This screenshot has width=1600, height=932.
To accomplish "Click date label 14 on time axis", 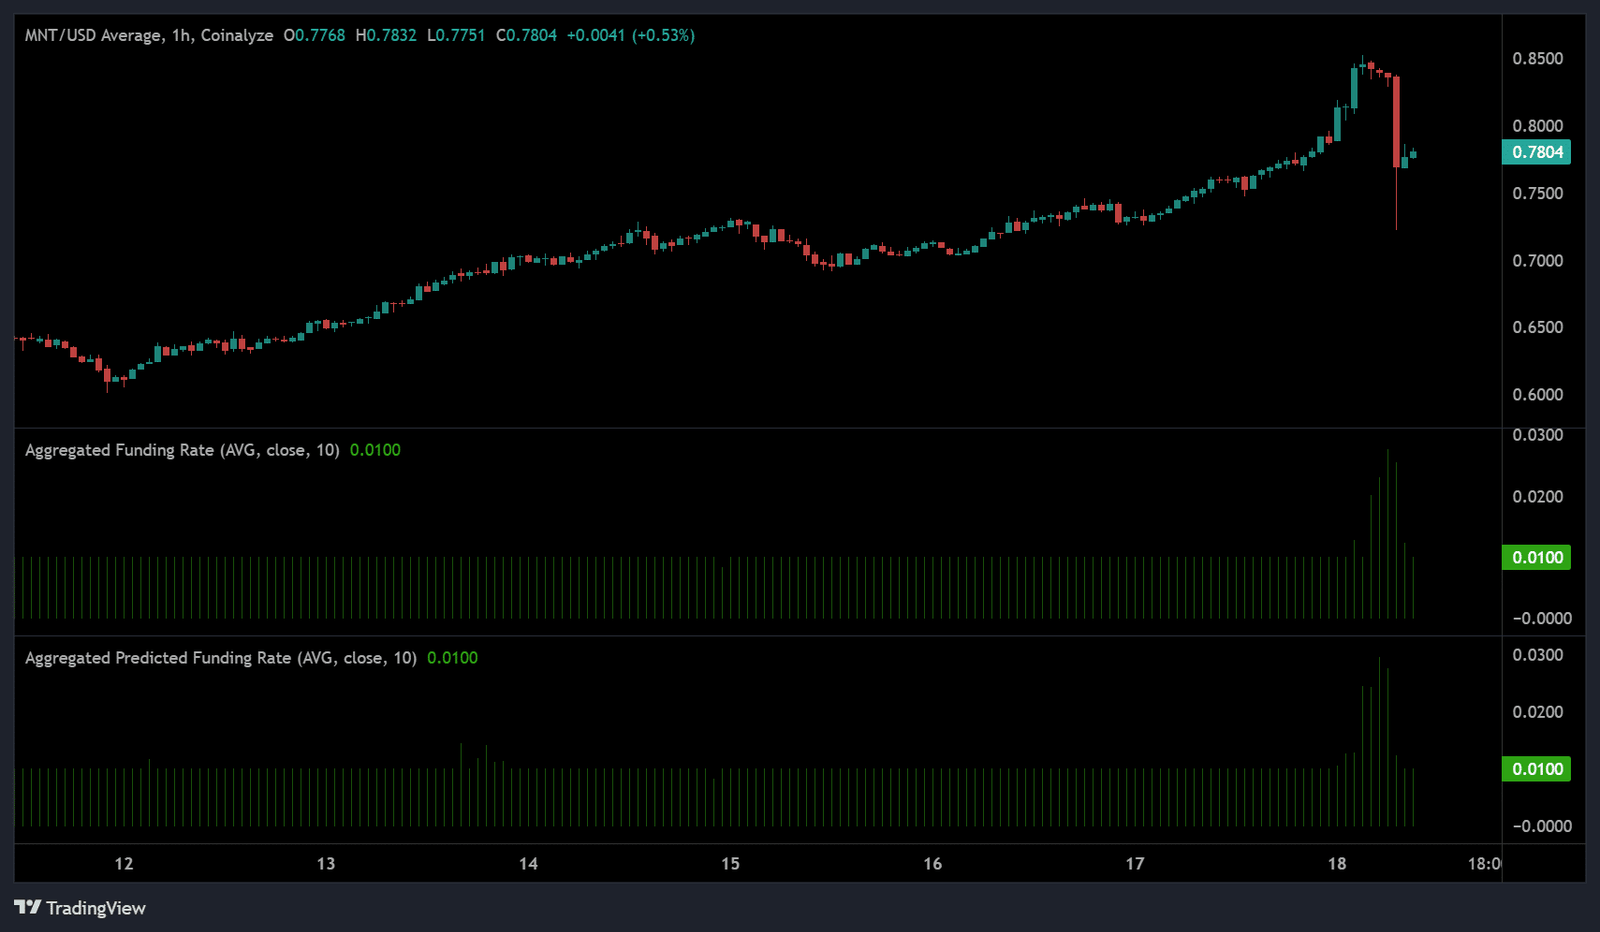I will 528,863.
